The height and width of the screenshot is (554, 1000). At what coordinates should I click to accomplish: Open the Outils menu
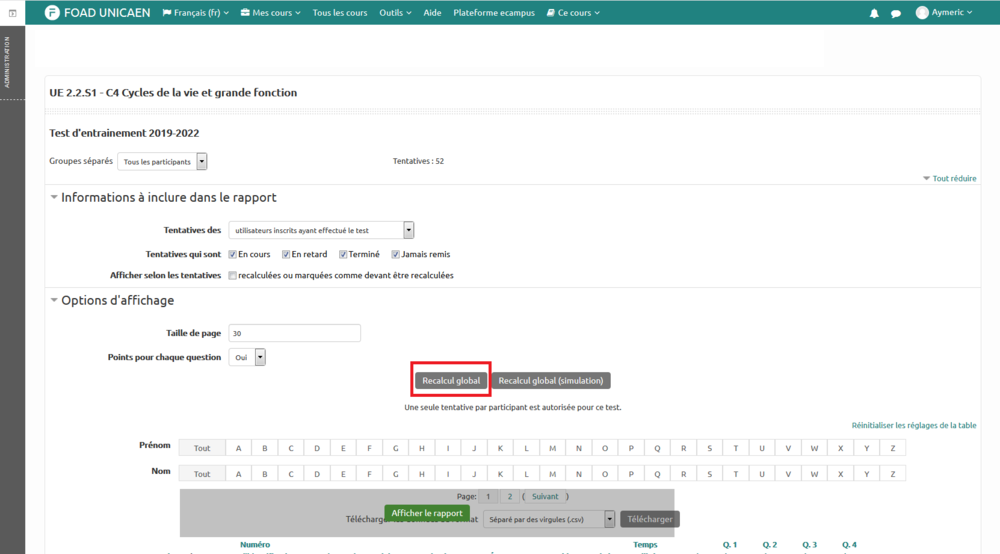[395, 13]
